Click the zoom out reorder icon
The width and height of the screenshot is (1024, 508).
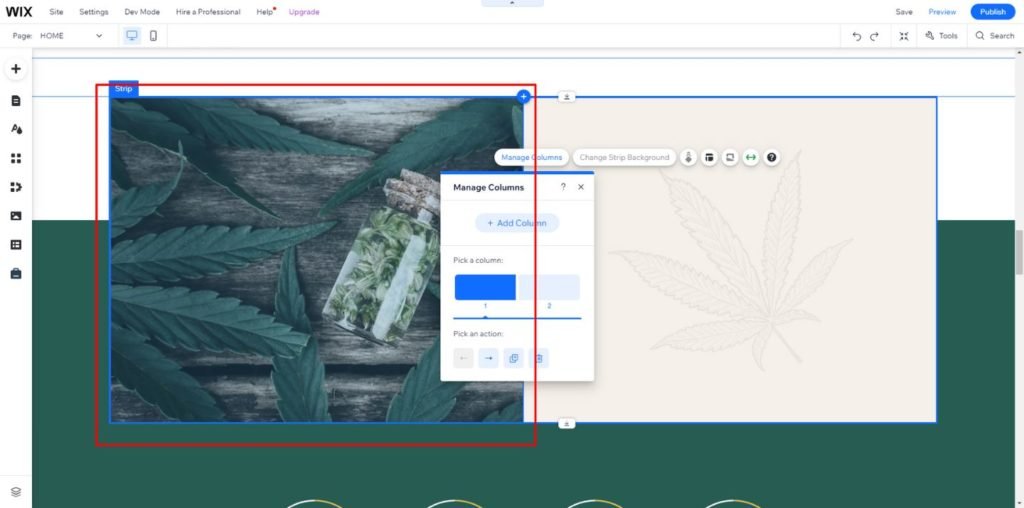[904, 36]
